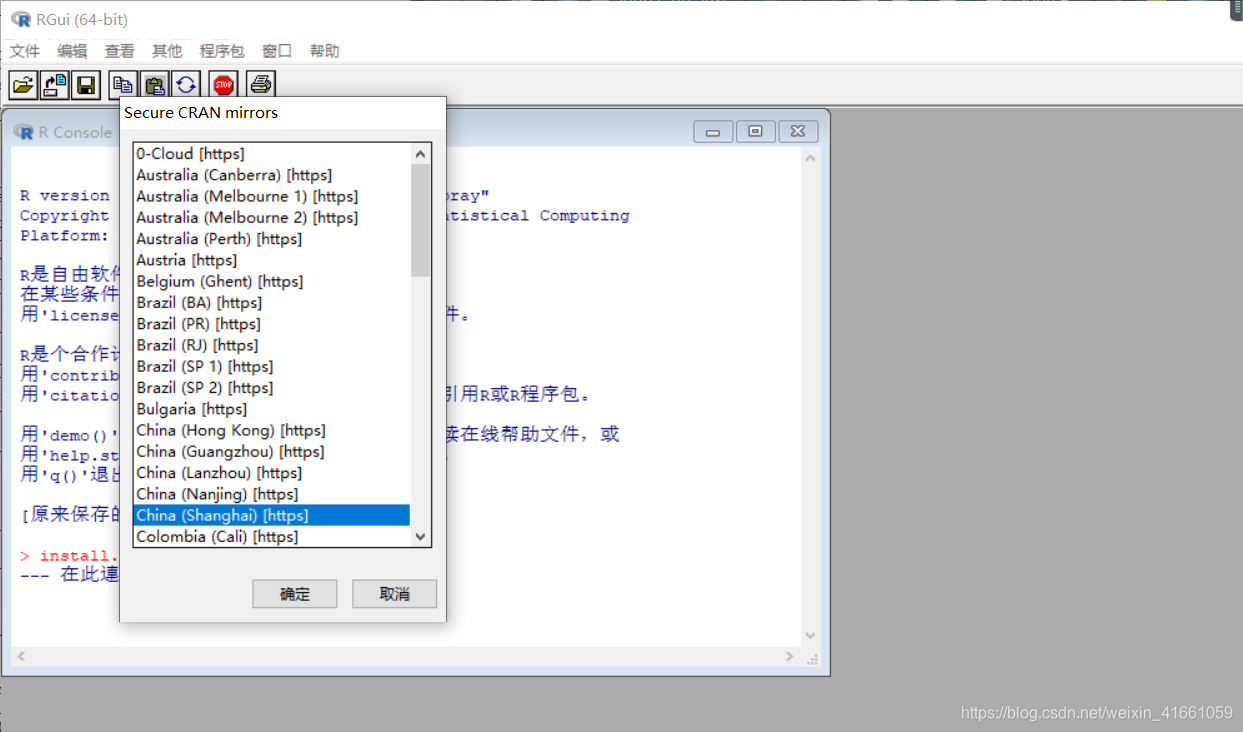This screenshot has height=732, width=1243.
Task: Click R Console vertical scrollbar up arrow
Action: 810,158
